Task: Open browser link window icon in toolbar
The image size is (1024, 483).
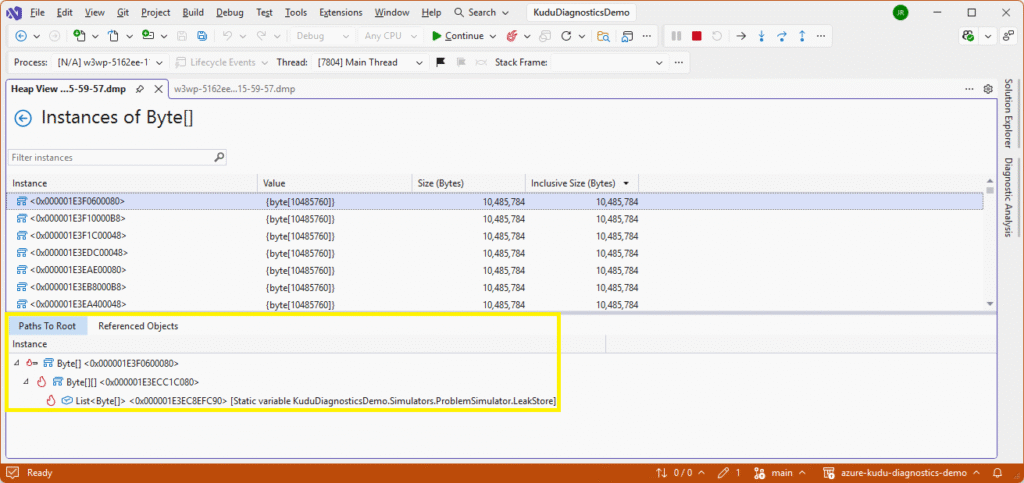Action: [628, 36]
